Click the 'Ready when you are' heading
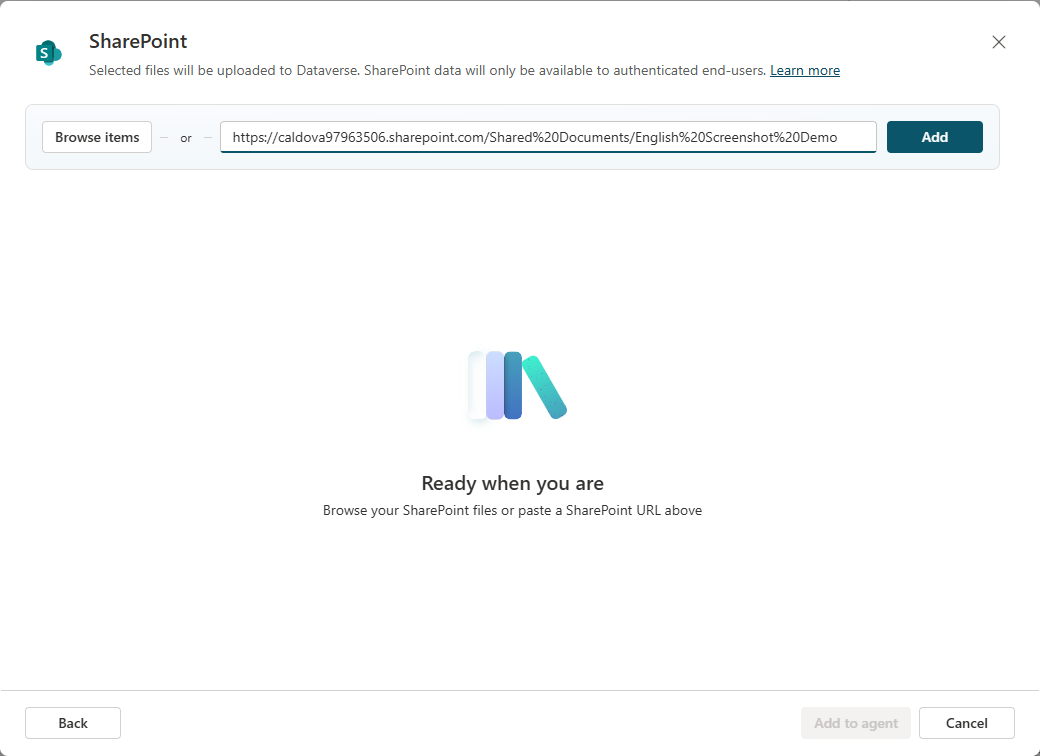 click(513, 483)
